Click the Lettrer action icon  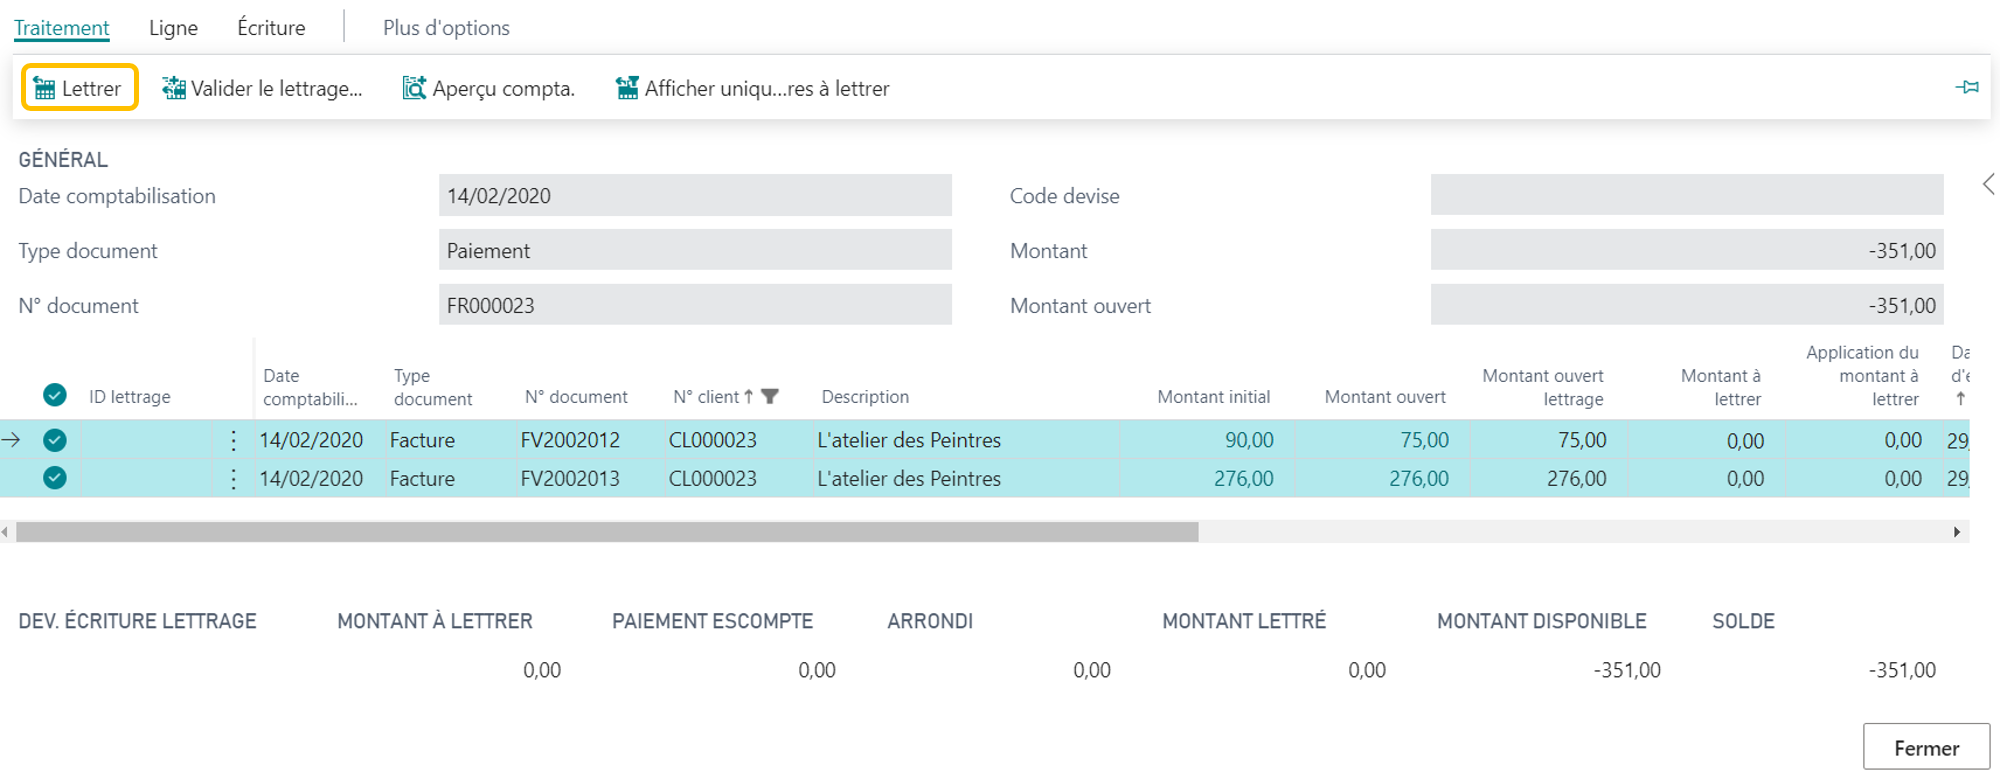pos(44,89)
